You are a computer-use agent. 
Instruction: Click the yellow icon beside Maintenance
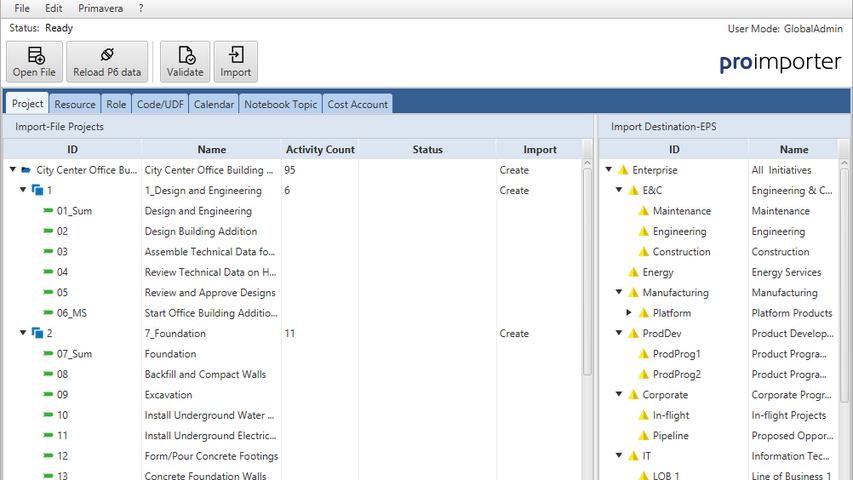click(643, 211)
